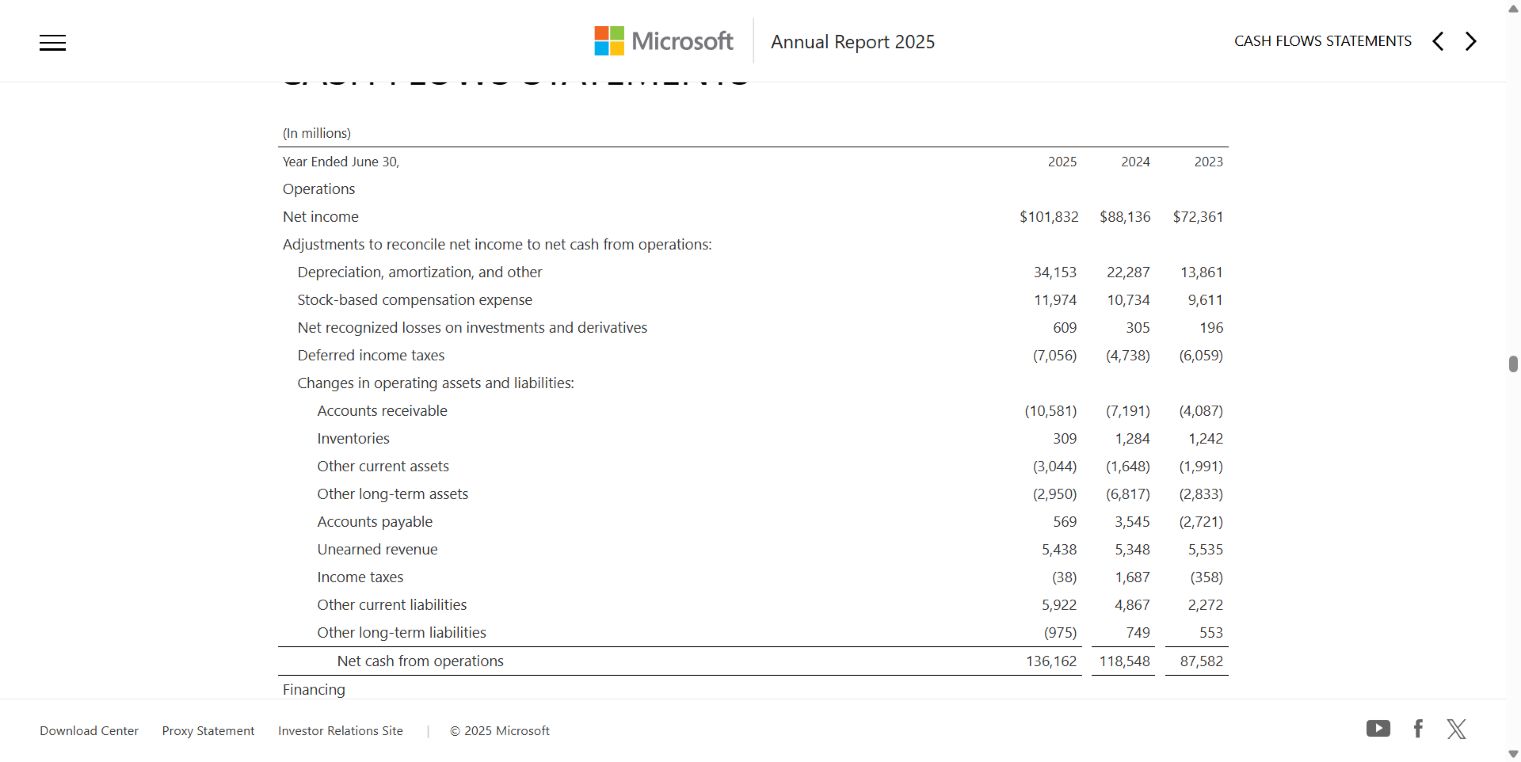Screen dimensions: 1521x762
Task: Click the Annual Report 2025 title
Action: (x=853, y=42)
